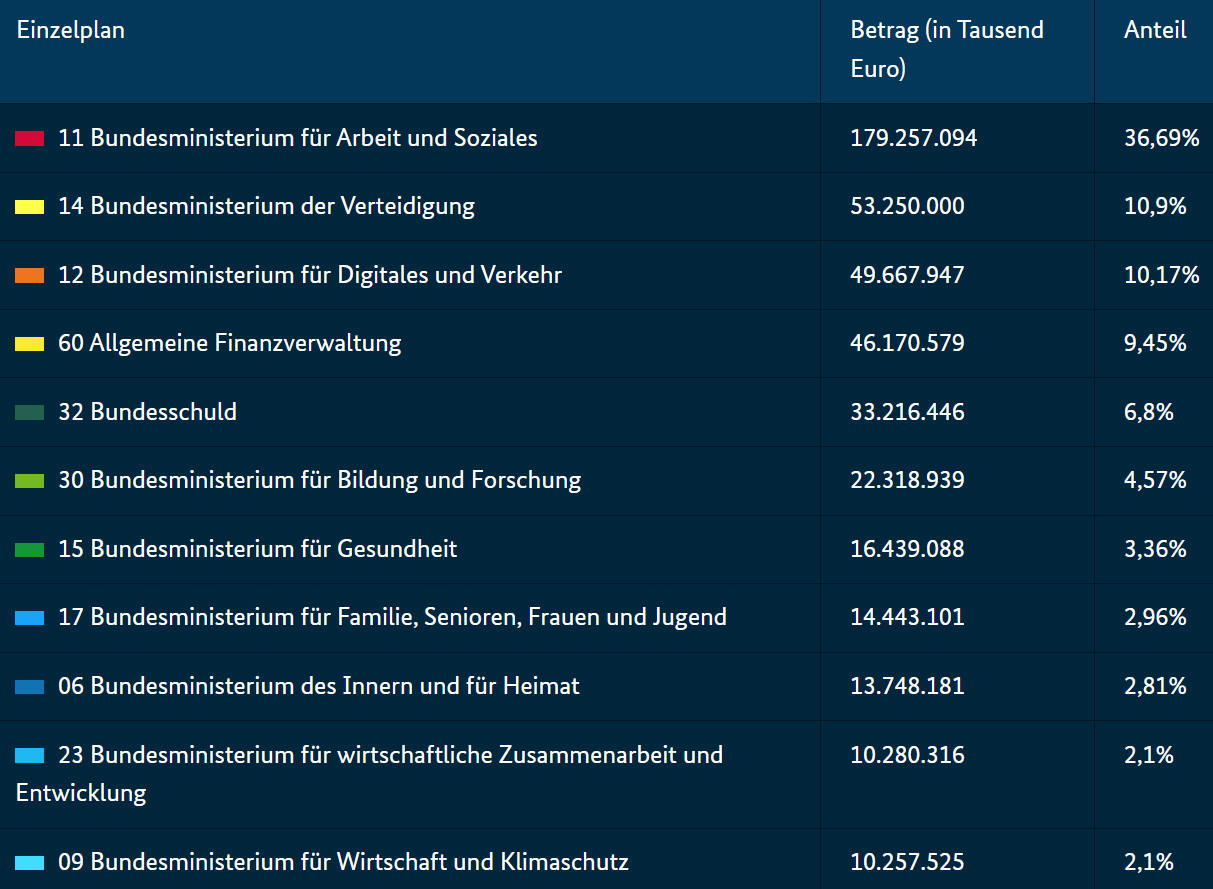
Task: Click the blue swatch for Familie, Senioren, Frauen
Action: [30, 618]
